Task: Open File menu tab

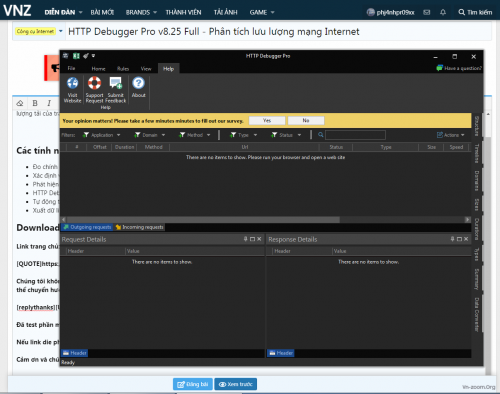Action: [71, 68]
